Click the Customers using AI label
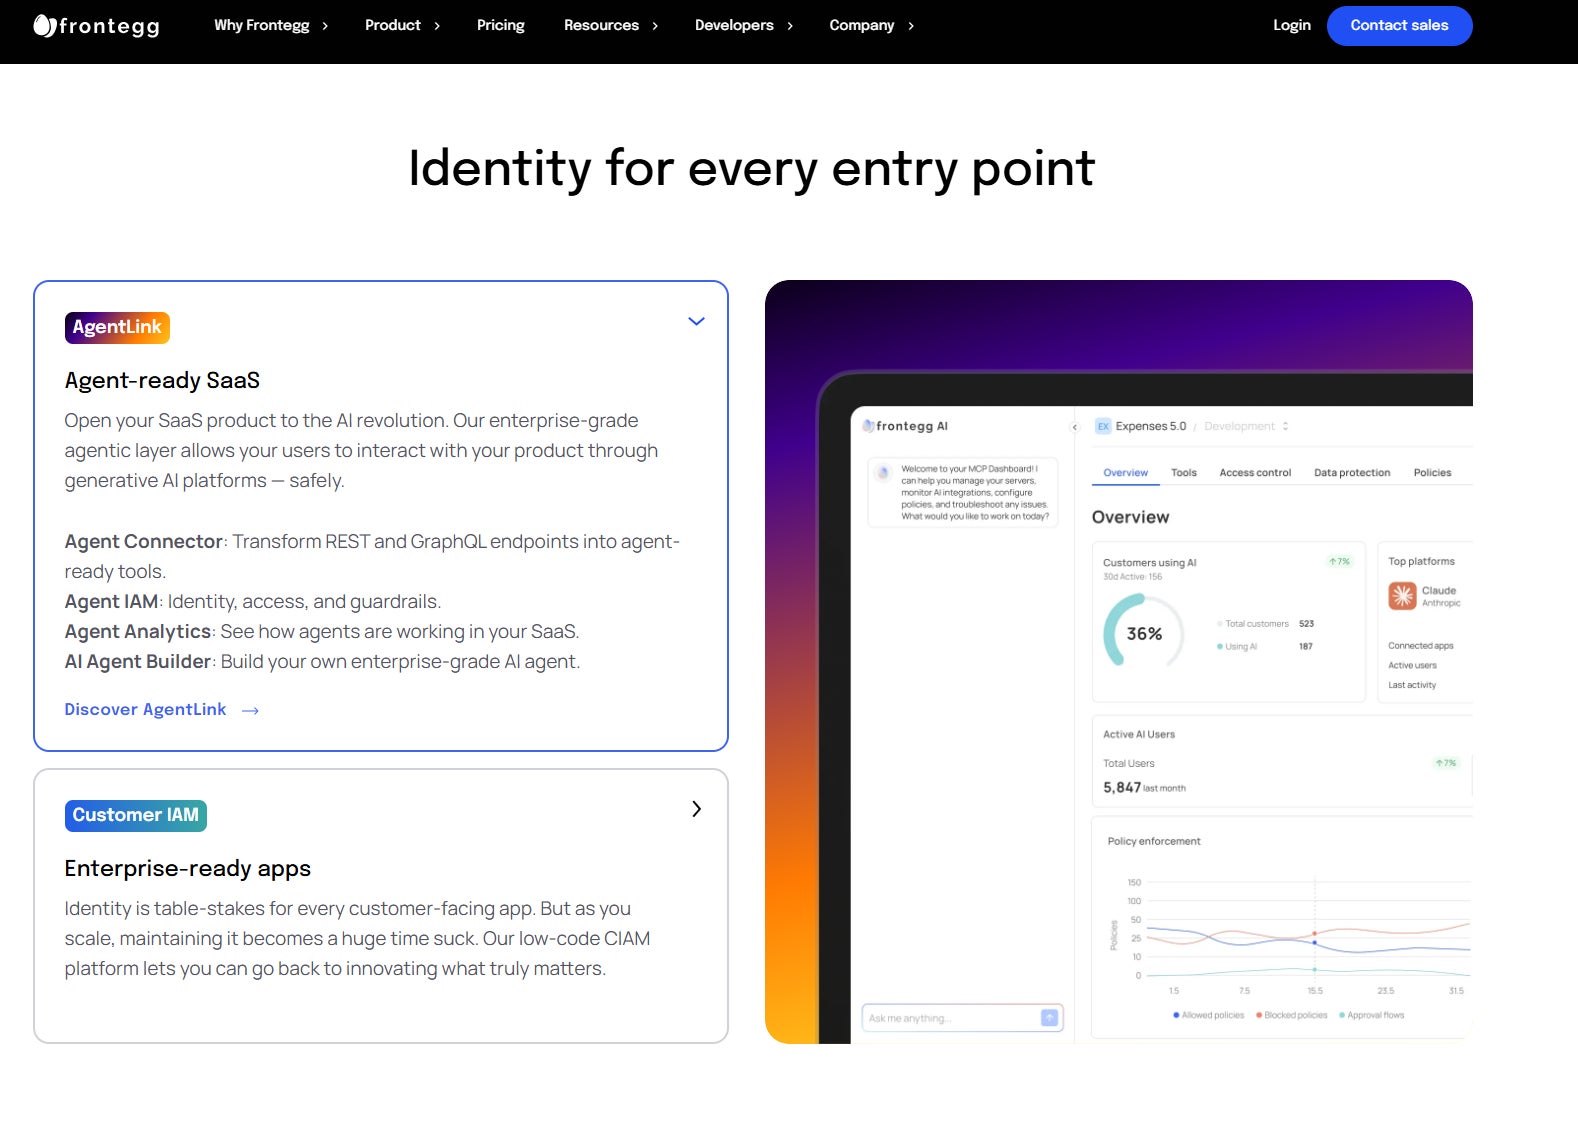This screenshot has width=1578, height=1130. click(1149, 563)
